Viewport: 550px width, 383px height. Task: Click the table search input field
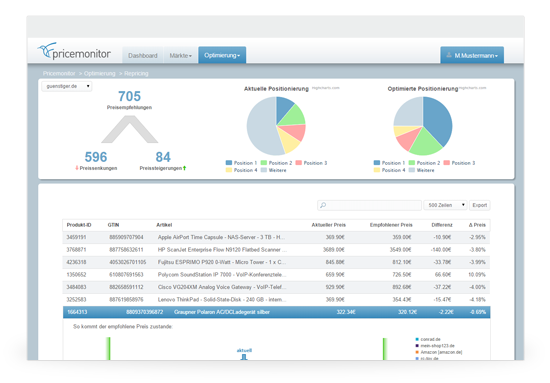pyautogui.click(x=369, y=205)
